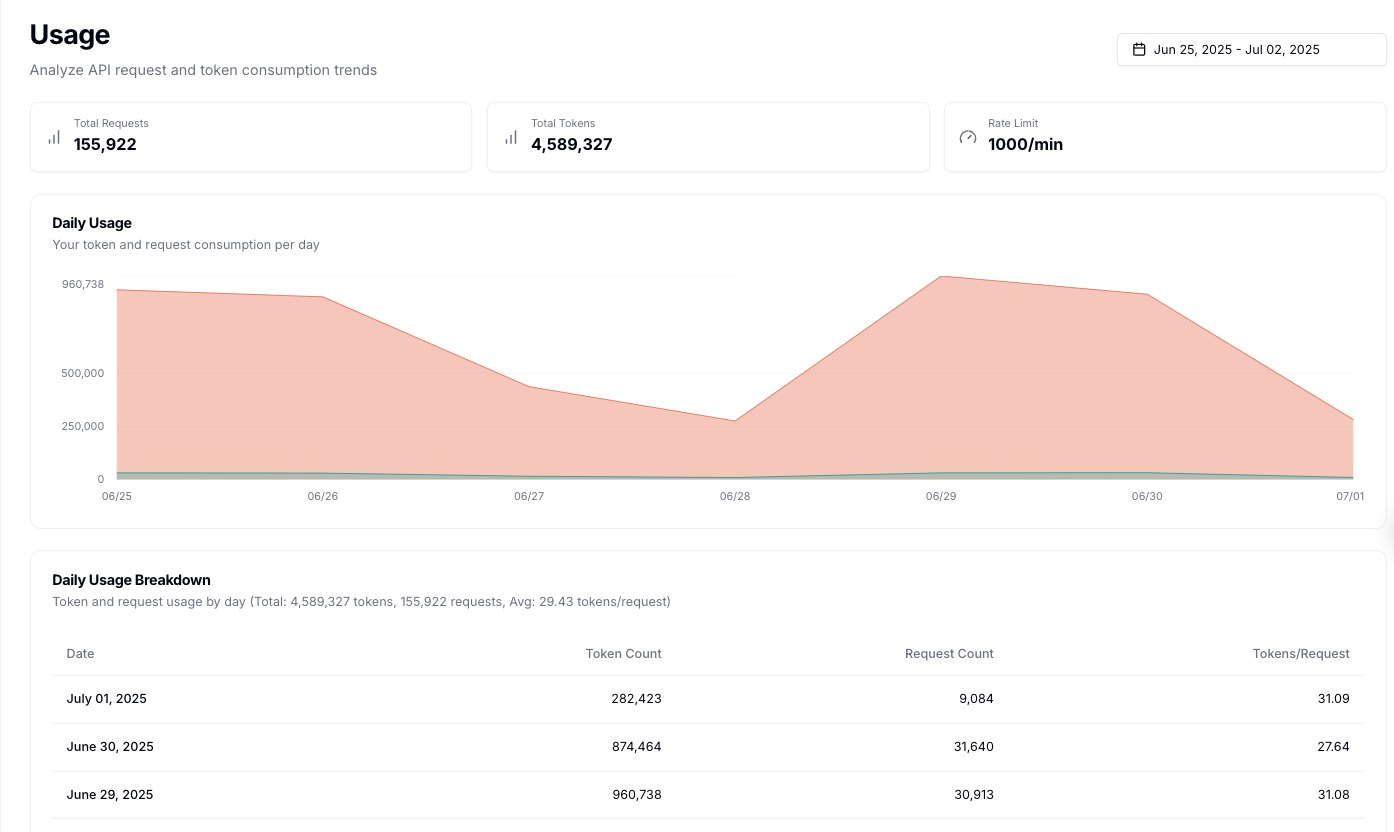Screen dimensions: 1394x832
Task: Click the gauge icon on the Rate Limit card
Action: [968, 136]
